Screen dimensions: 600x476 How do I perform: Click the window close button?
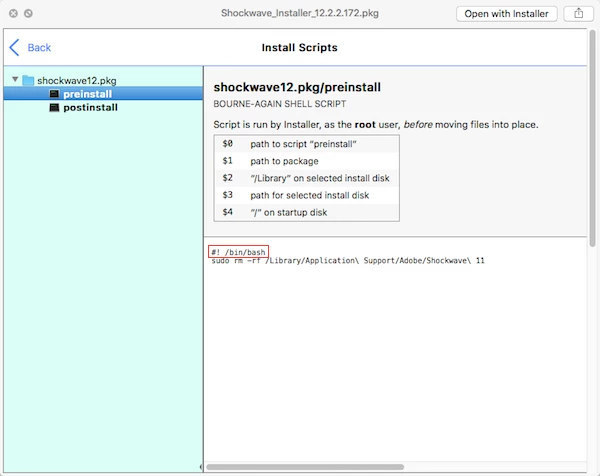[13, 14]
